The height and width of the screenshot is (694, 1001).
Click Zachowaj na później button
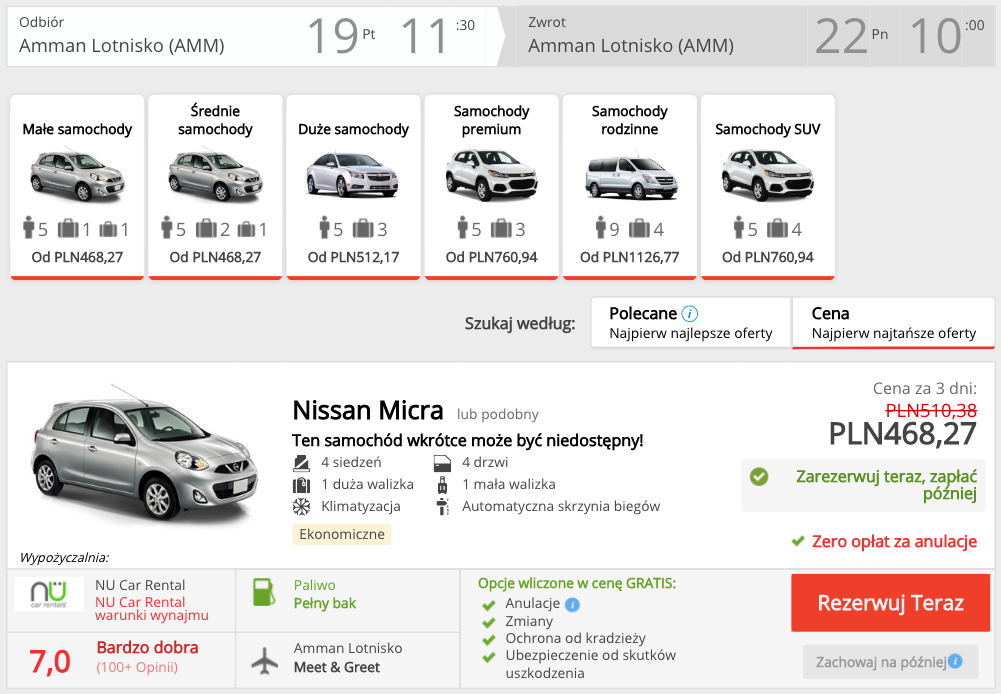(x=891, y=661)
